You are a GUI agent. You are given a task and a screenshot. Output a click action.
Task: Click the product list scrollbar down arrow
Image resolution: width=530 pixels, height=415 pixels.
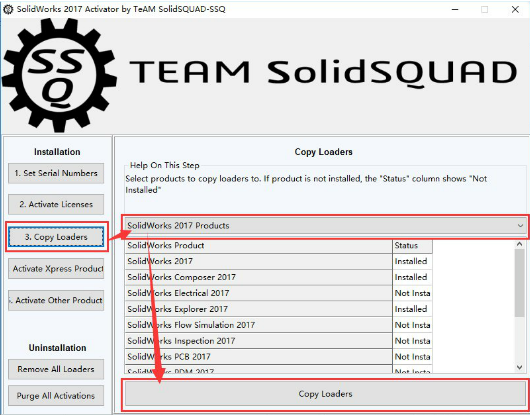coord(520,367)
